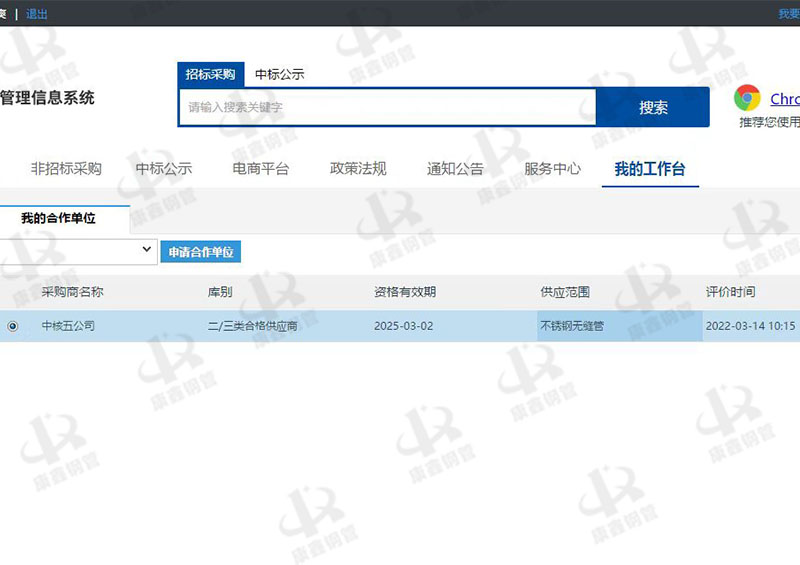Switch to the 招标采购 search tab
Viewport: 800px width, 565px height.
[210, 74]
